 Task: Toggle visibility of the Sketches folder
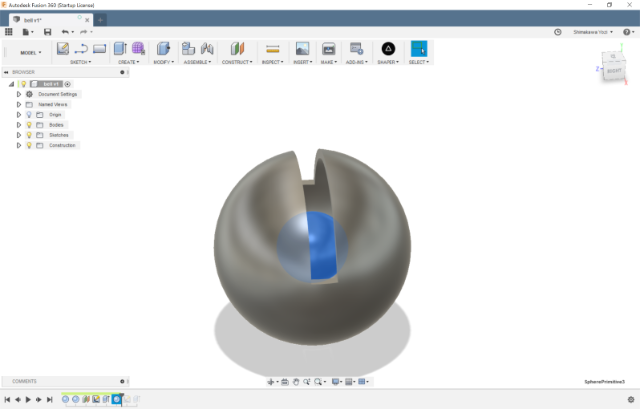(29, 135)
